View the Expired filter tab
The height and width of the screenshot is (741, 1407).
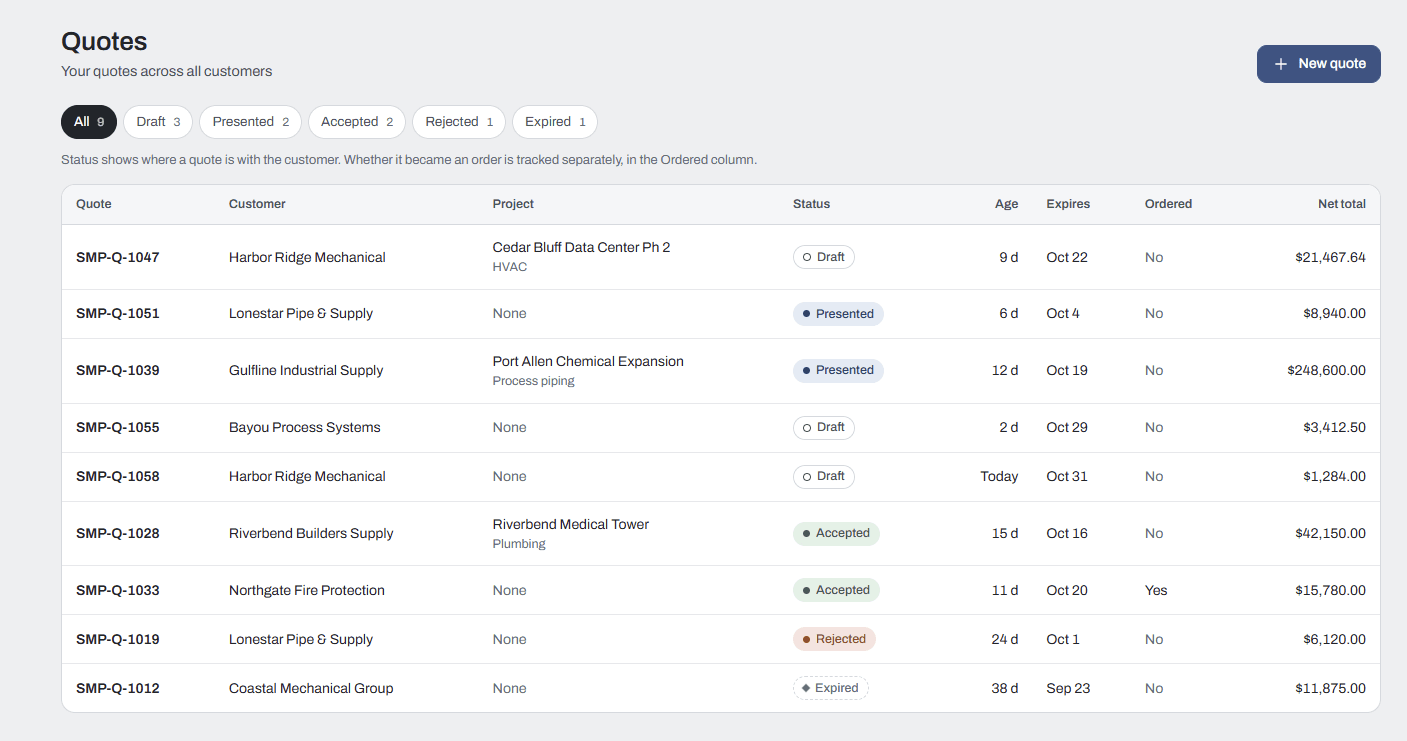[x=555, y=122]
